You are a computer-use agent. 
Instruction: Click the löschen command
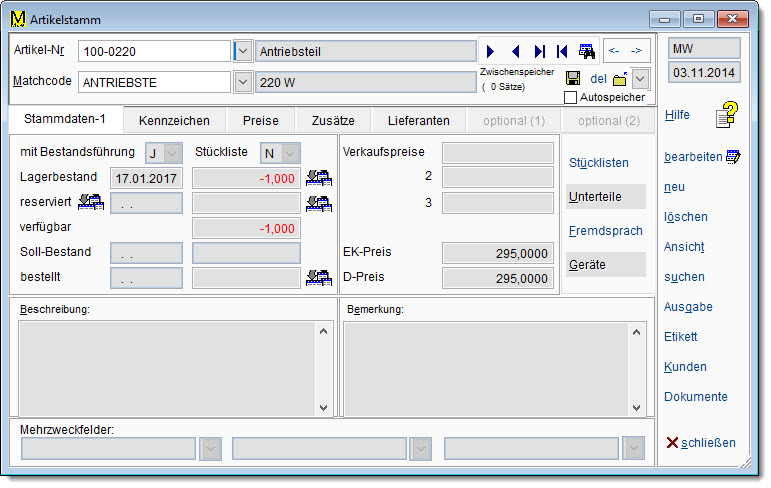point(686,217)
